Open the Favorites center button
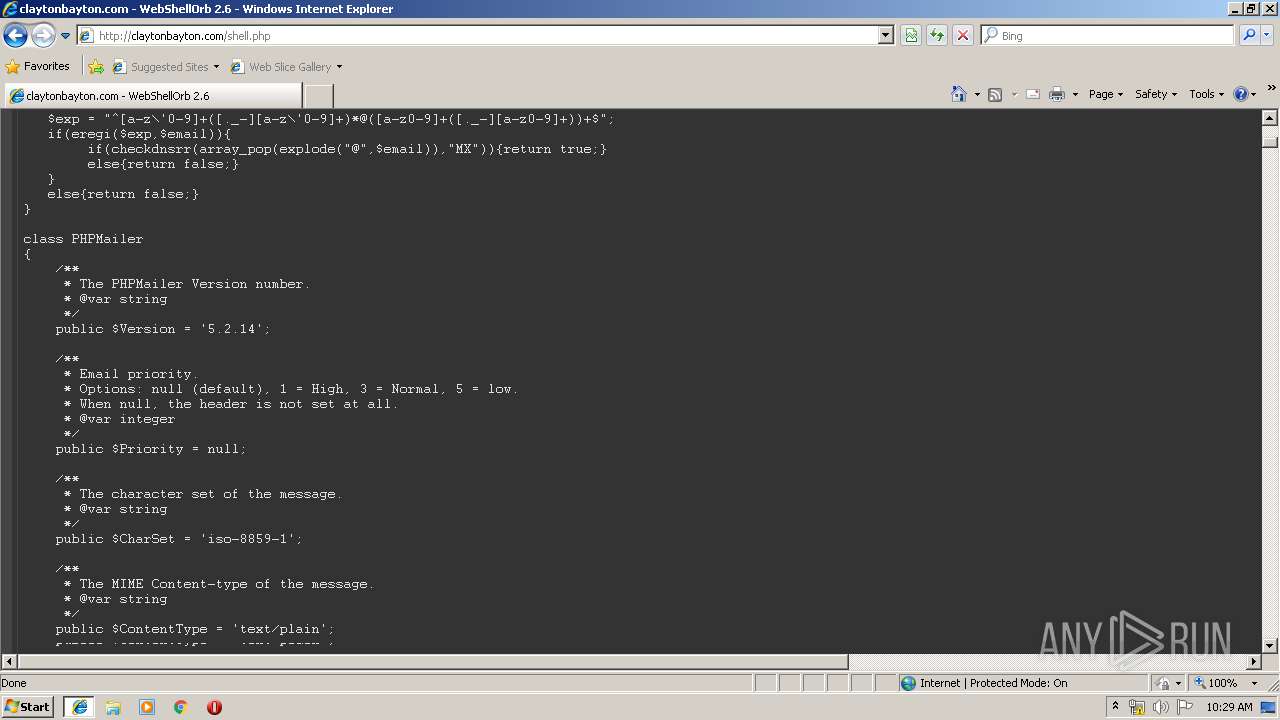This screenshot has width=1280, height=720. tap(38, 67)
